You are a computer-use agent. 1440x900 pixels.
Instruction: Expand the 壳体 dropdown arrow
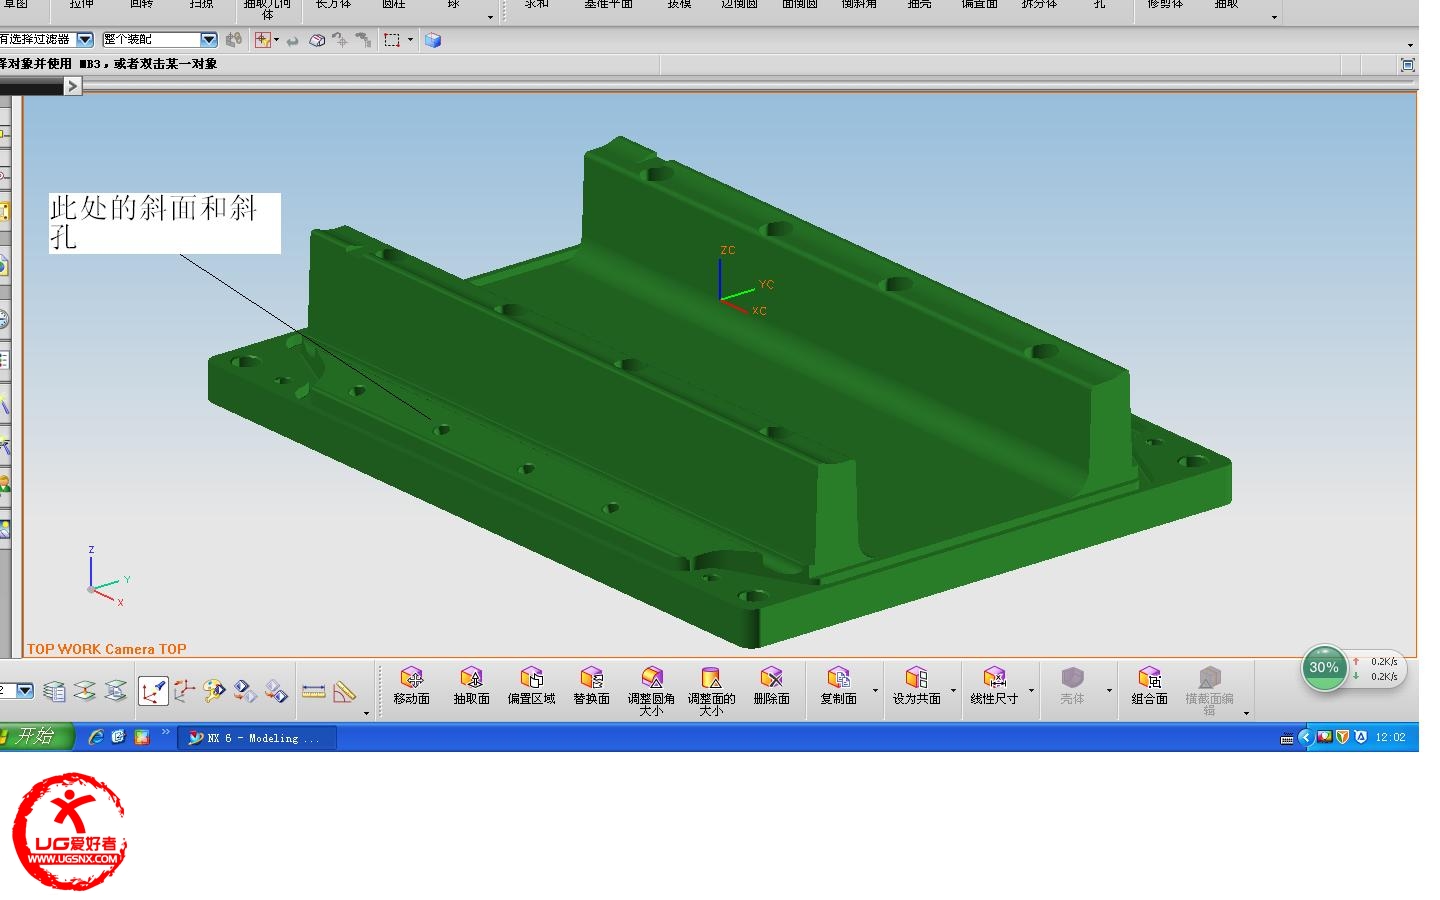tap(1109, 690)
